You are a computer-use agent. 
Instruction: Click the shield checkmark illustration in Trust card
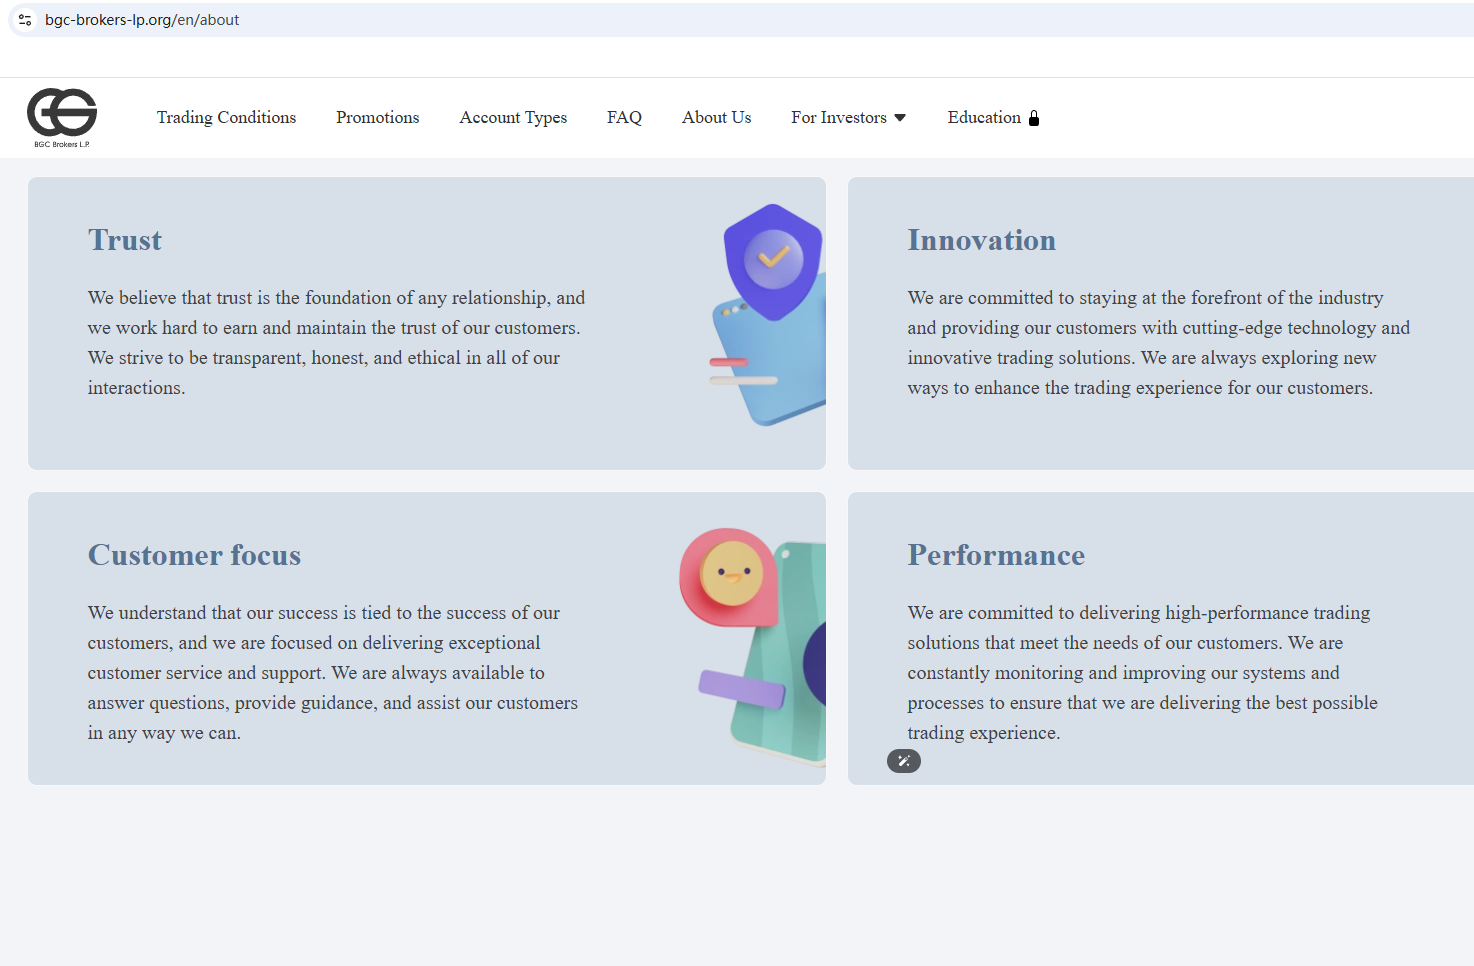pos(773,262)
